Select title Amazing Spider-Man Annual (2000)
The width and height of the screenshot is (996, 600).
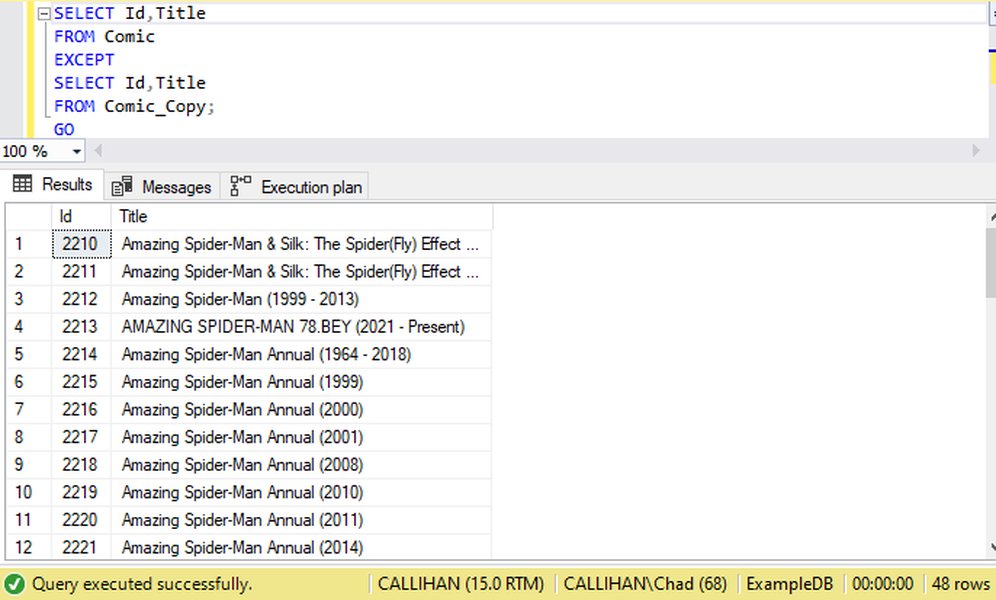coord(301,410)
